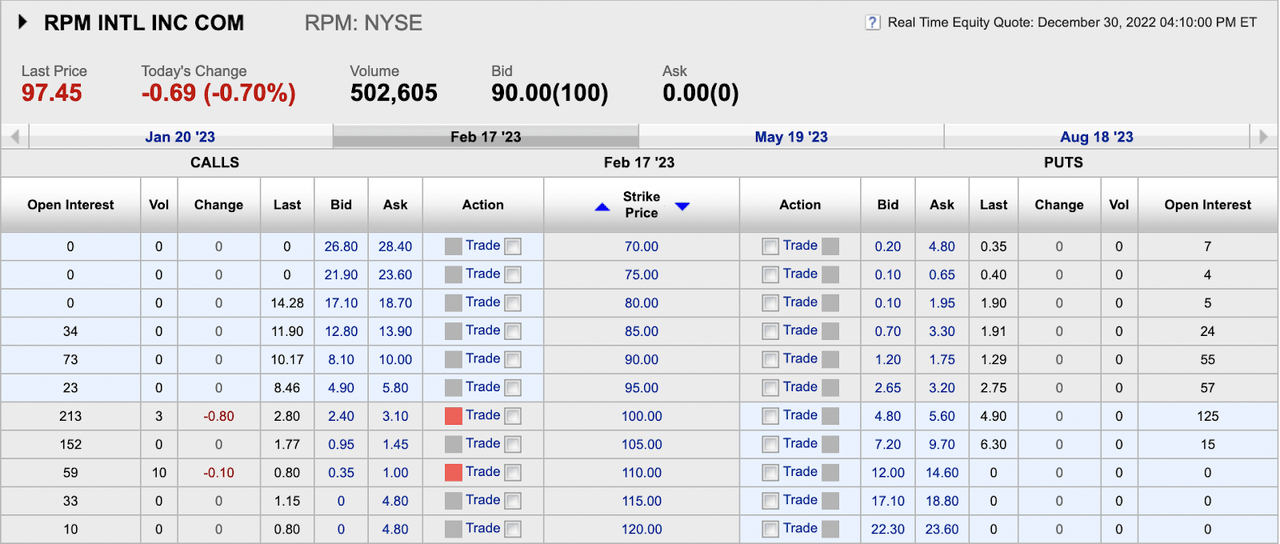Image resolution: width=1280 pixels, height=544 pixels.
Task: Click the put bid 4.80 for strike 100.00
Action: pyautogui.click(x=888, y=416)
